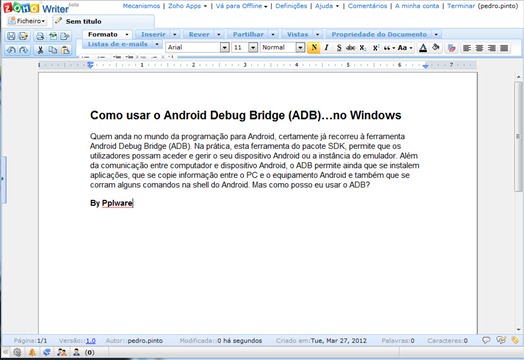Open the background fill color bucket
Viewport: 524px width, 360px height.
click(x=435, y=48)
